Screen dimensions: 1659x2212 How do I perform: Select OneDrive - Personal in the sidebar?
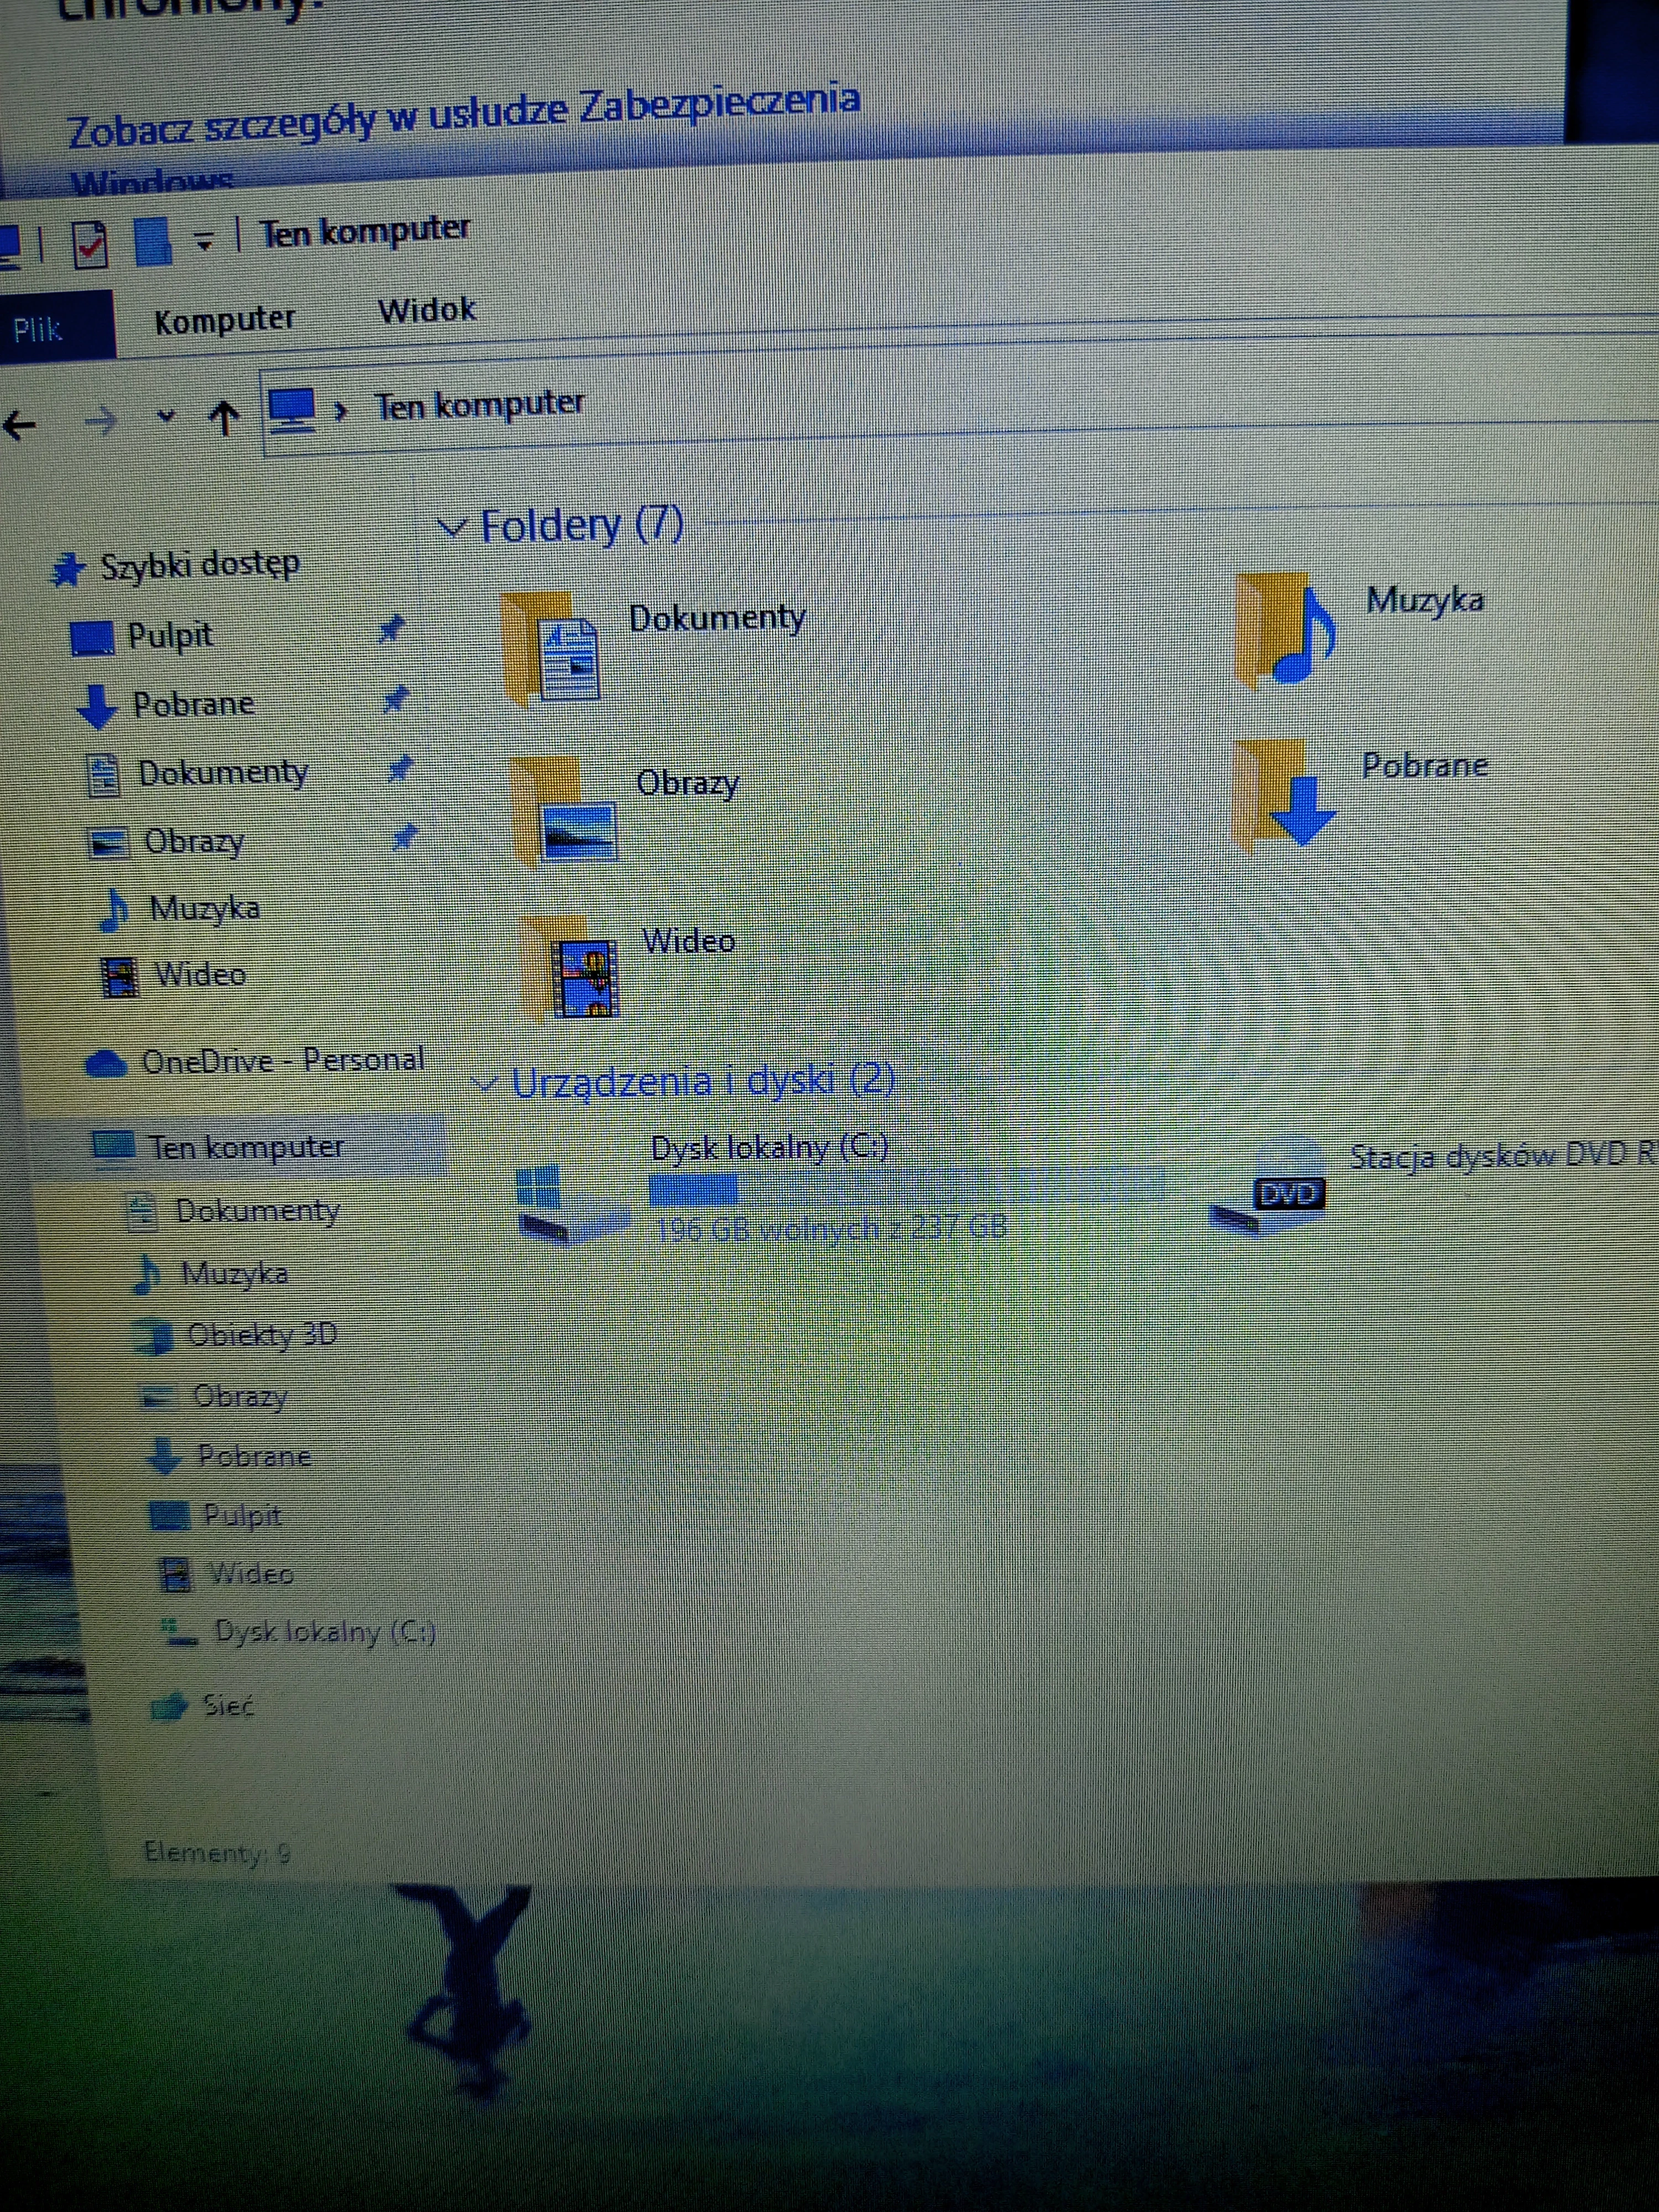click(284, 1060)
